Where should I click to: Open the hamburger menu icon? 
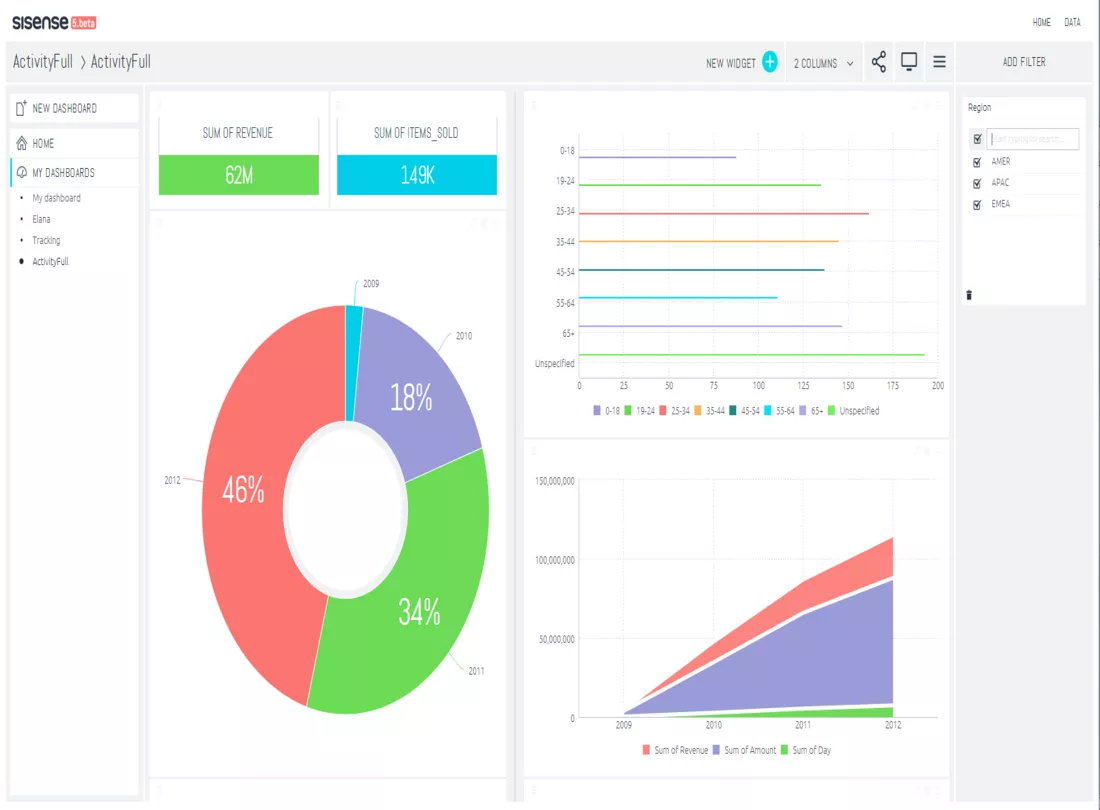click(x=939, y=62)
